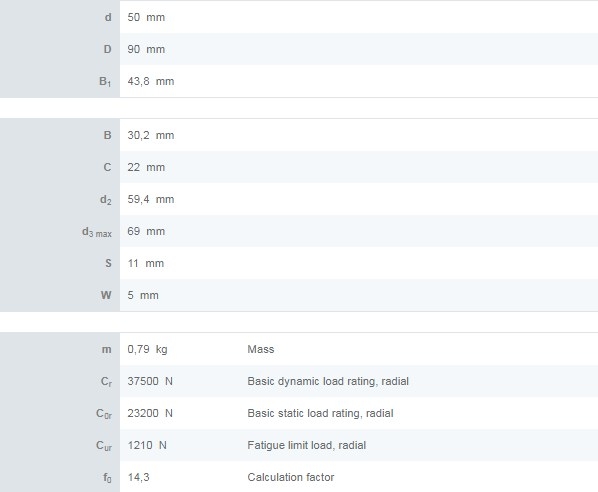Viewport: 598px width, 492px height.
Task: Select the B1 parameter label
Action: click(105, 82)
